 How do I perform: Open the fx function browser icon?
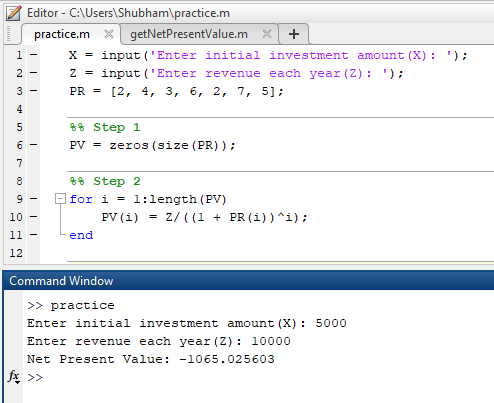point(14,377)
